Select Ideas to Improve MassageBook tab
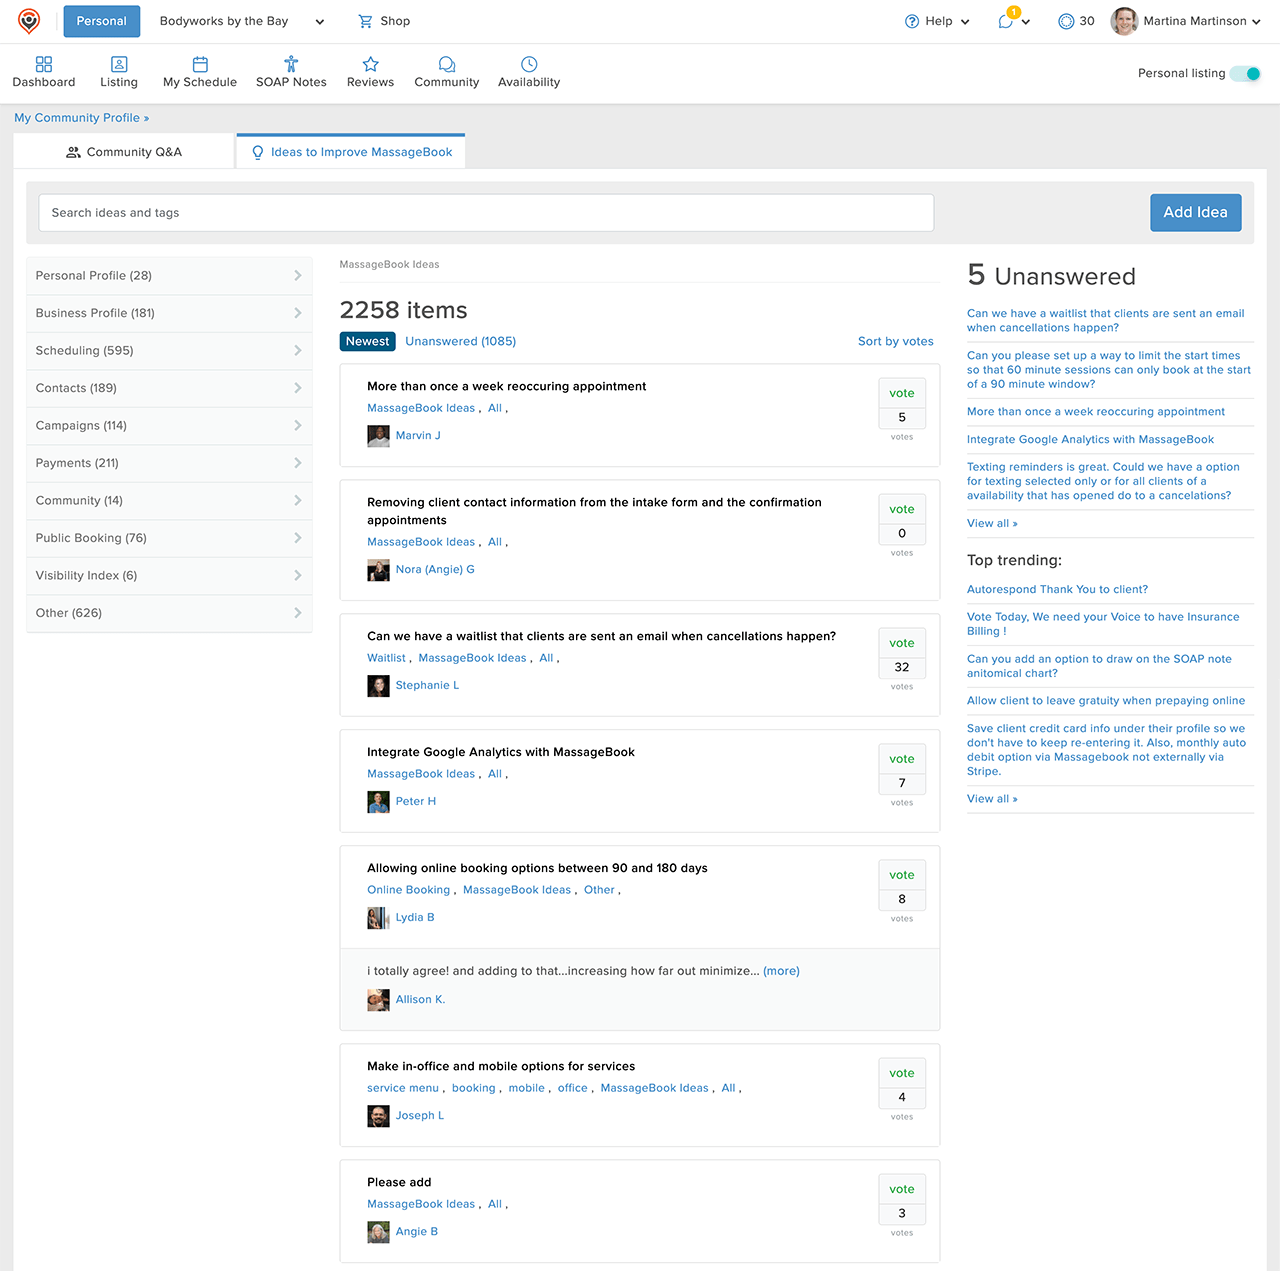Screen dimensions: 1280x1271 point(351,152)
